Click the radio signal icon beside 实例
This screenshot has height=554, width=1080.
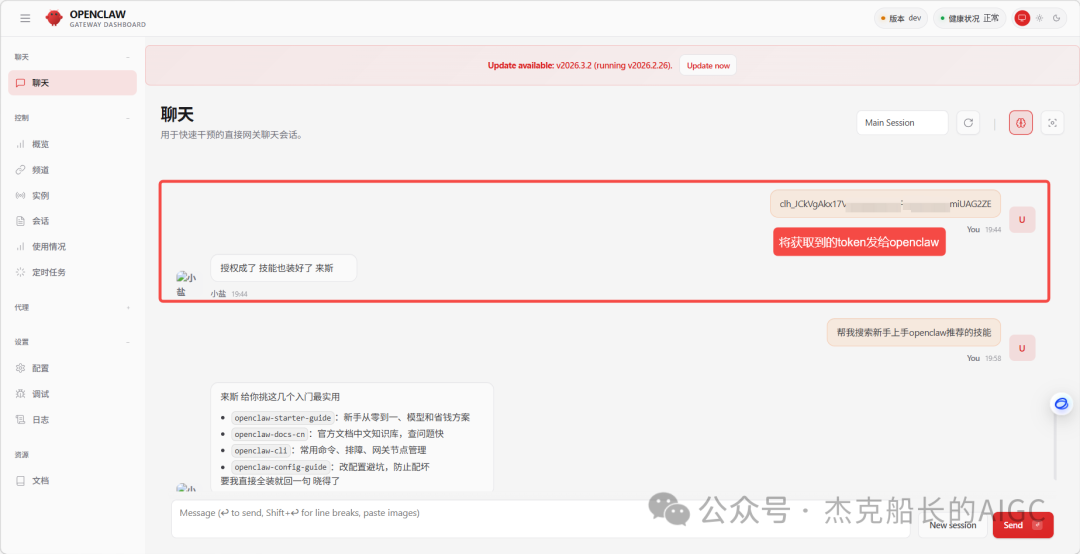[x=21, y=196]
